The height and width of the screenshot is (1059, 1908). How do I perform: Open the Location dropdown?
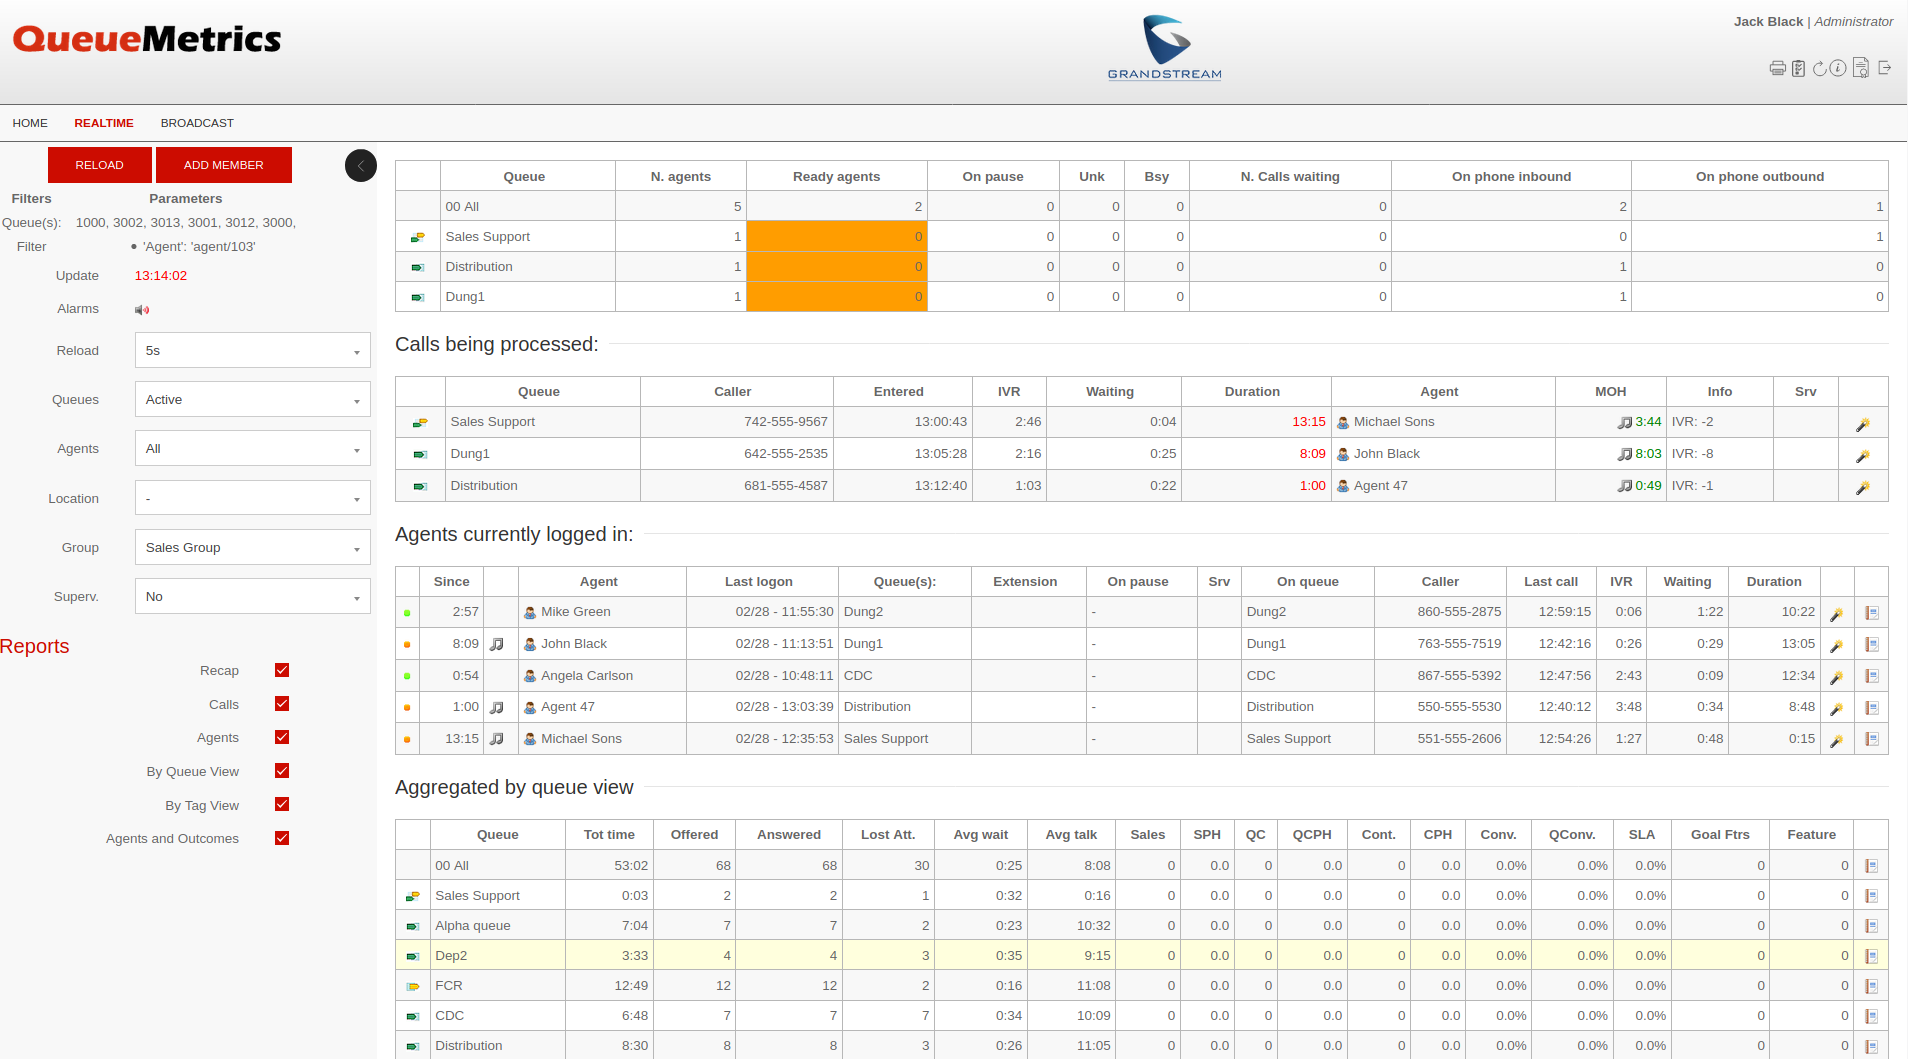coord(253,498)
